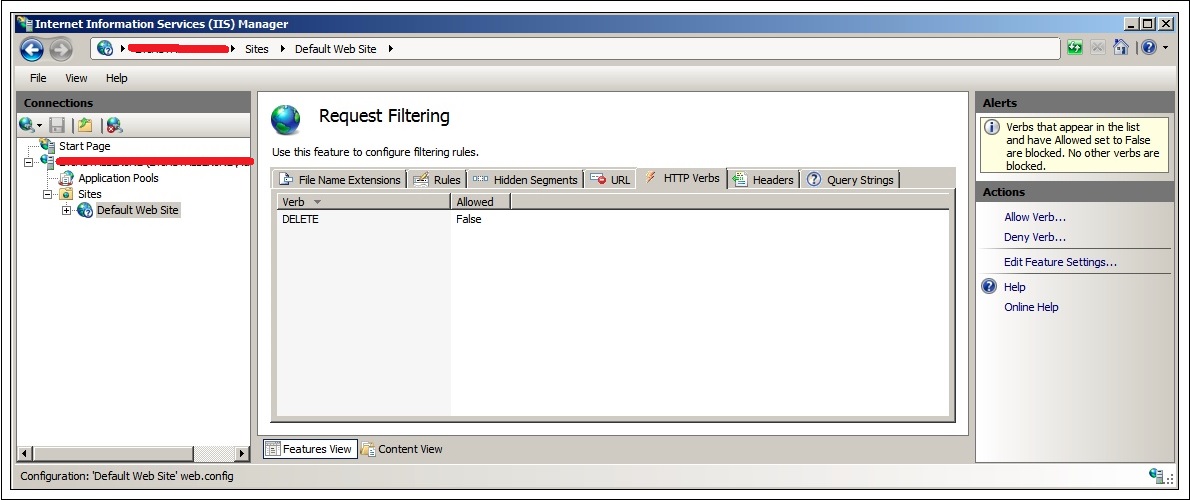Go to the home page icon
The height and width of the screenshot is (500, 1190).
tap(1121, 48)
